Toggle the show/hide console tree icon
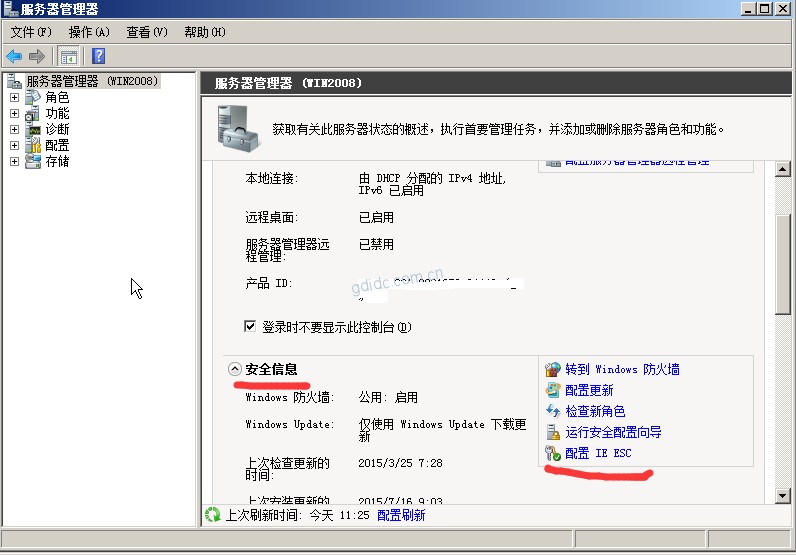The image size is (796, 555). point(69,56)
